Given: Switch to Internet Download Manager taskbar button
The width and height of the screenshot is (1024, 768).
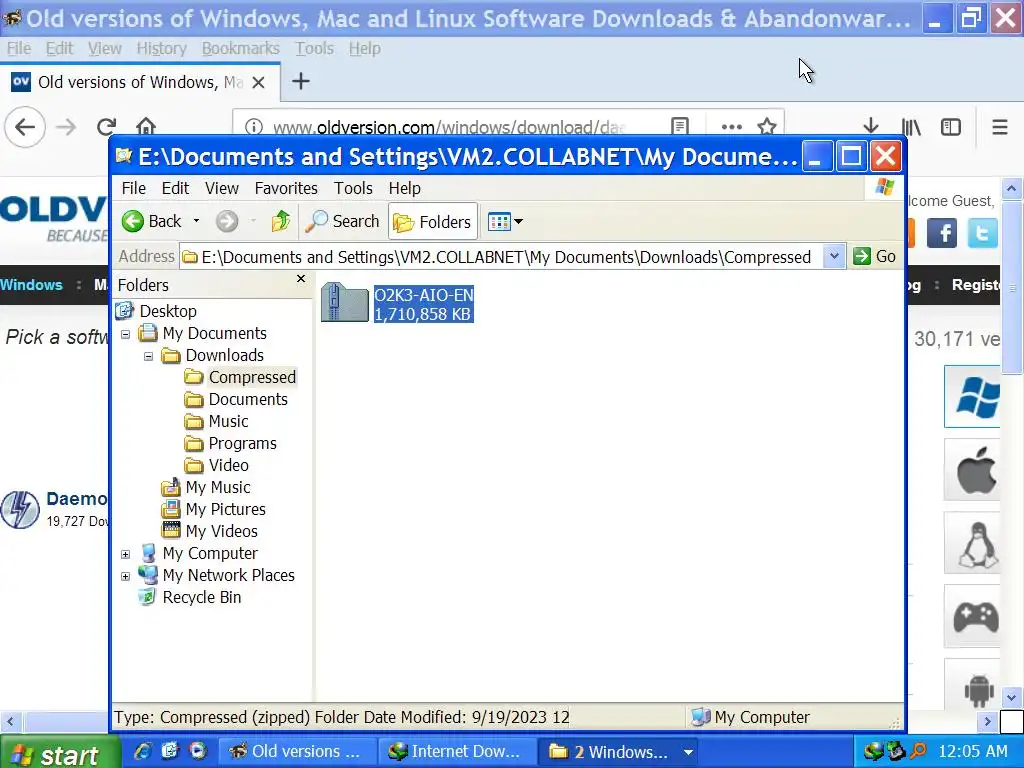Looking at the screenshot, I should tap(456, 752).
